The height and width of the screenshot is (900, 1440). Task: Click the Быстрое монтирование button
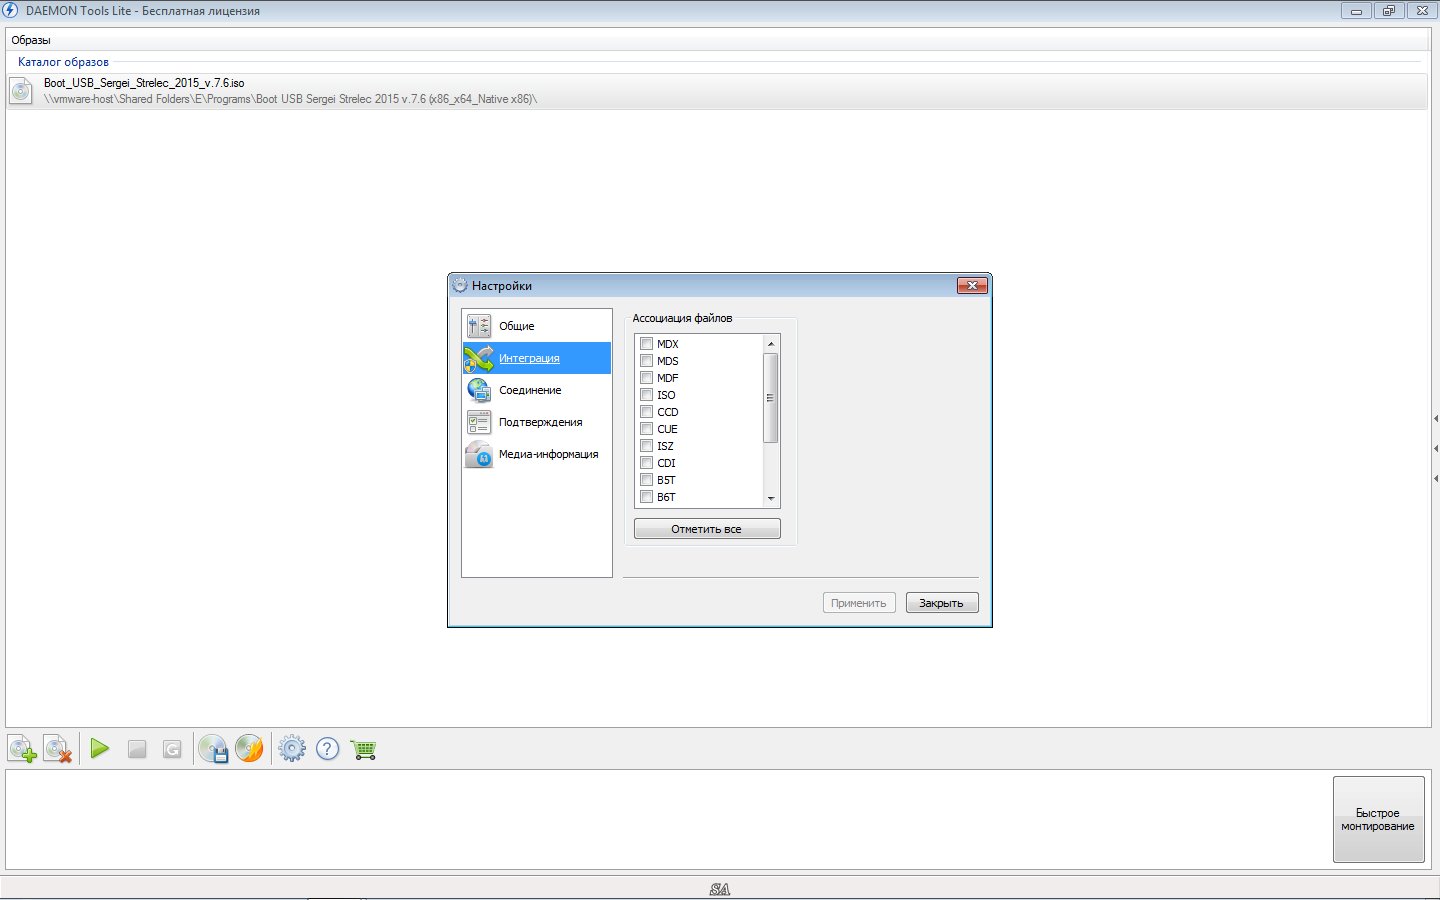tap(1378, 820)
